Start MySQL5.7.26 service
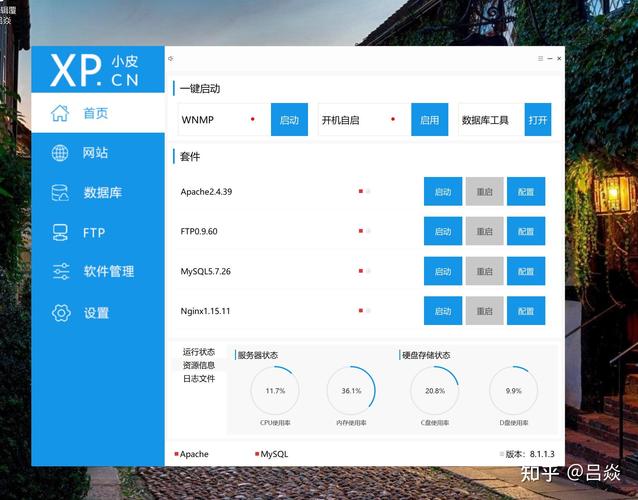The height and width of the screenshot is (500, 638). (443, 271)
